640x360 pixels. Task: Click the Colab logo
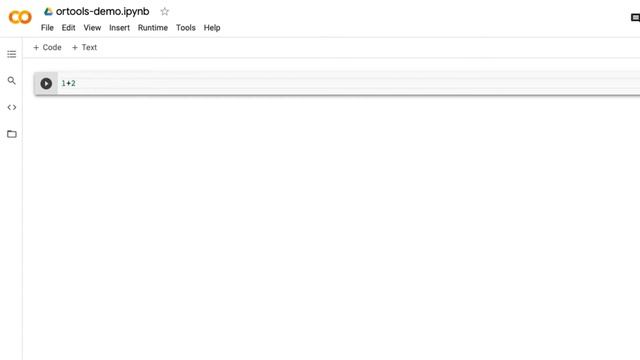pyautogui.click(x=20, y=17)
